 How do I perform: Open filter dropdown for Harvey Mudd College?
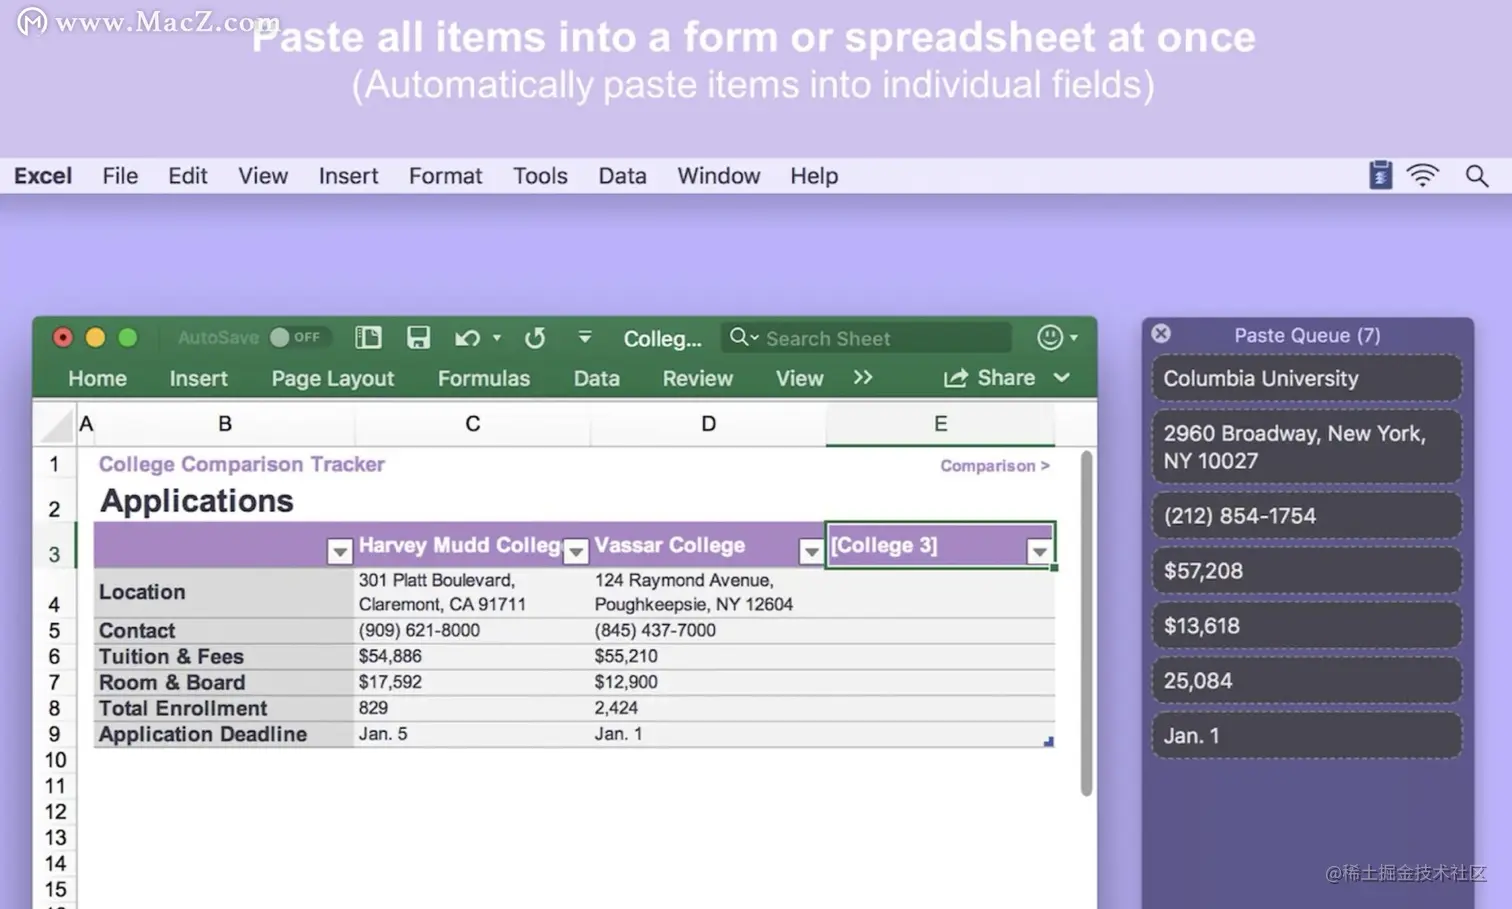[x=576, y=551]
